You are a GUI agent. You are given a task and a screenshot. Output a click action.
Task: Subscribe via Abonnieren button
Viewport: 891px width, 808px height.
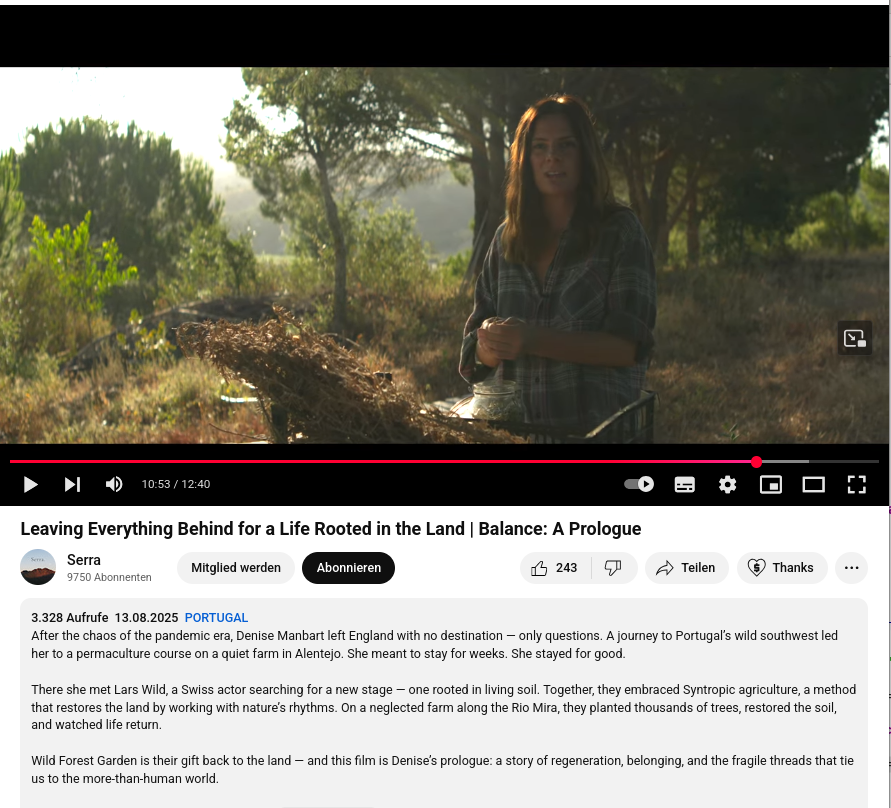coord(348,568)
